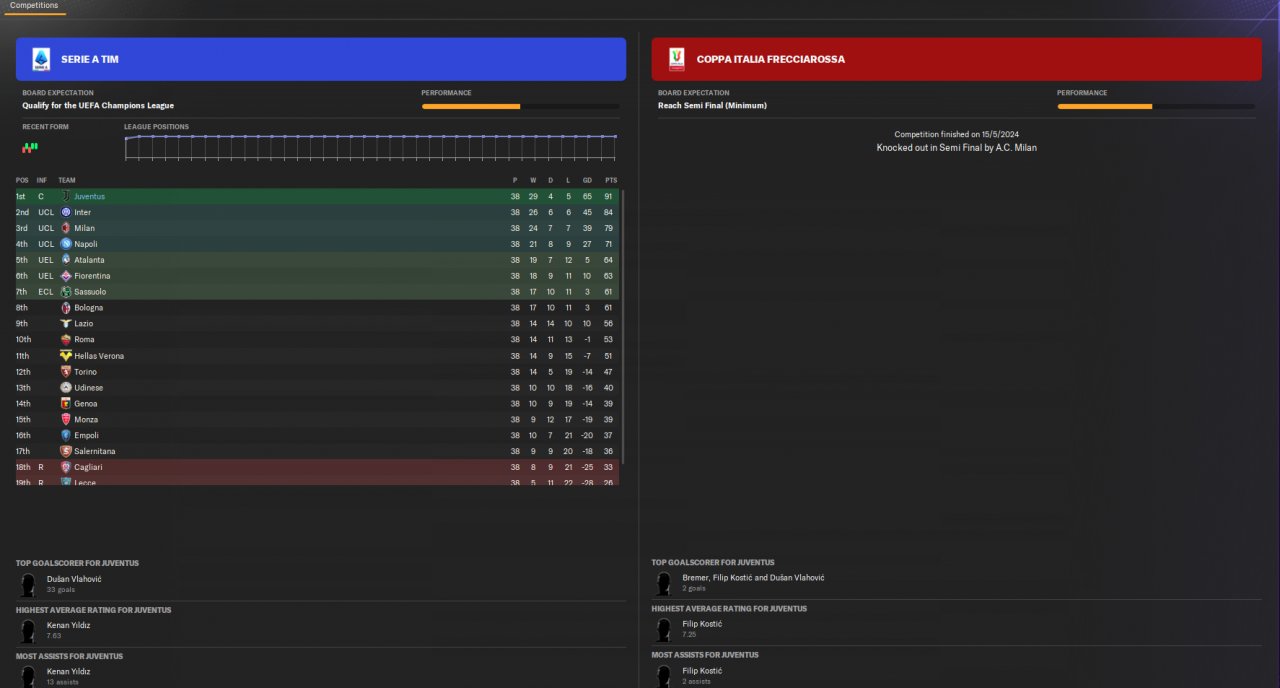
Task: Click the Hellas Verona club badge
Action: coord(66,356)
